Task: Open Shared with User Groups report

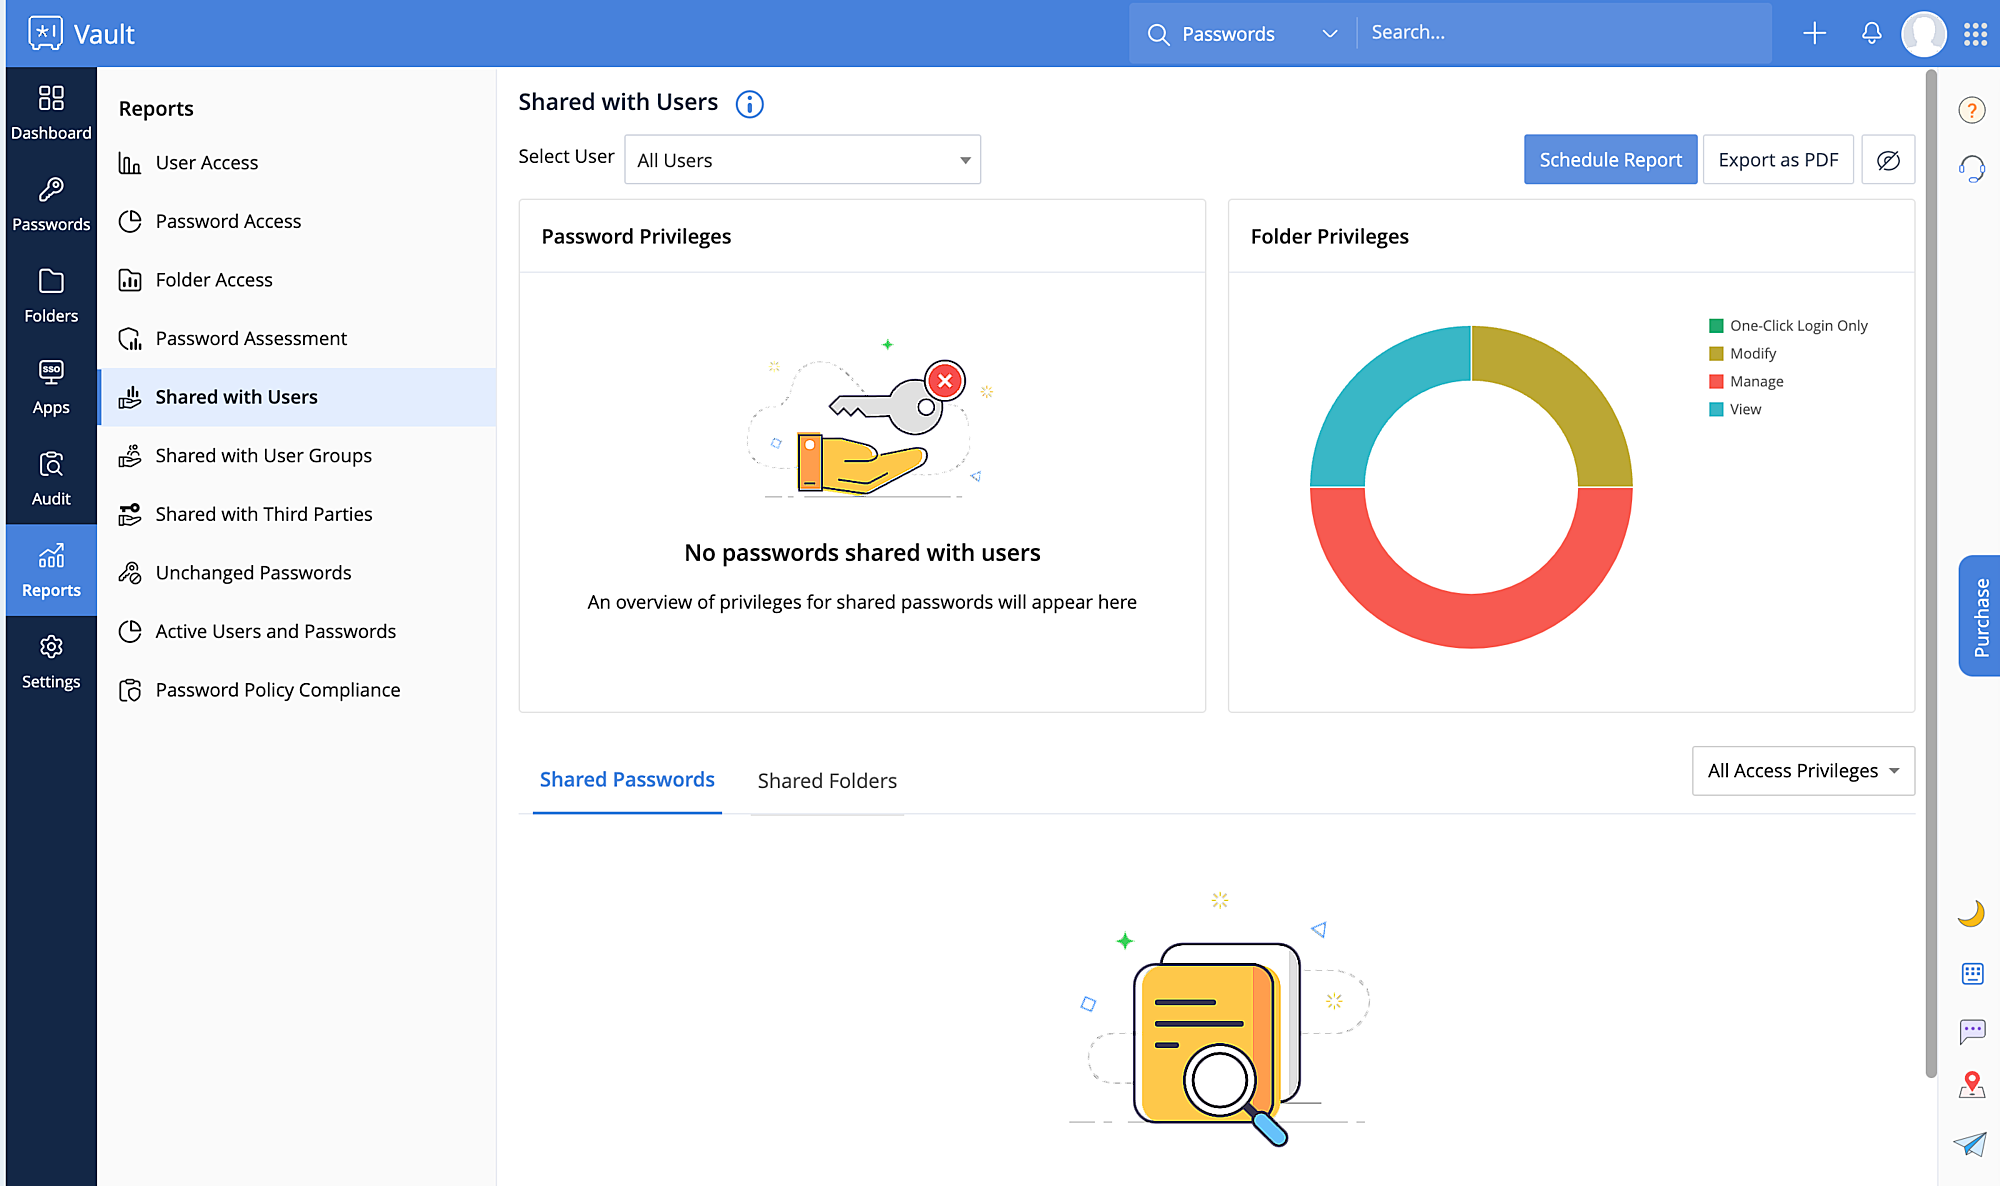Action: click(x=263, y=456)
